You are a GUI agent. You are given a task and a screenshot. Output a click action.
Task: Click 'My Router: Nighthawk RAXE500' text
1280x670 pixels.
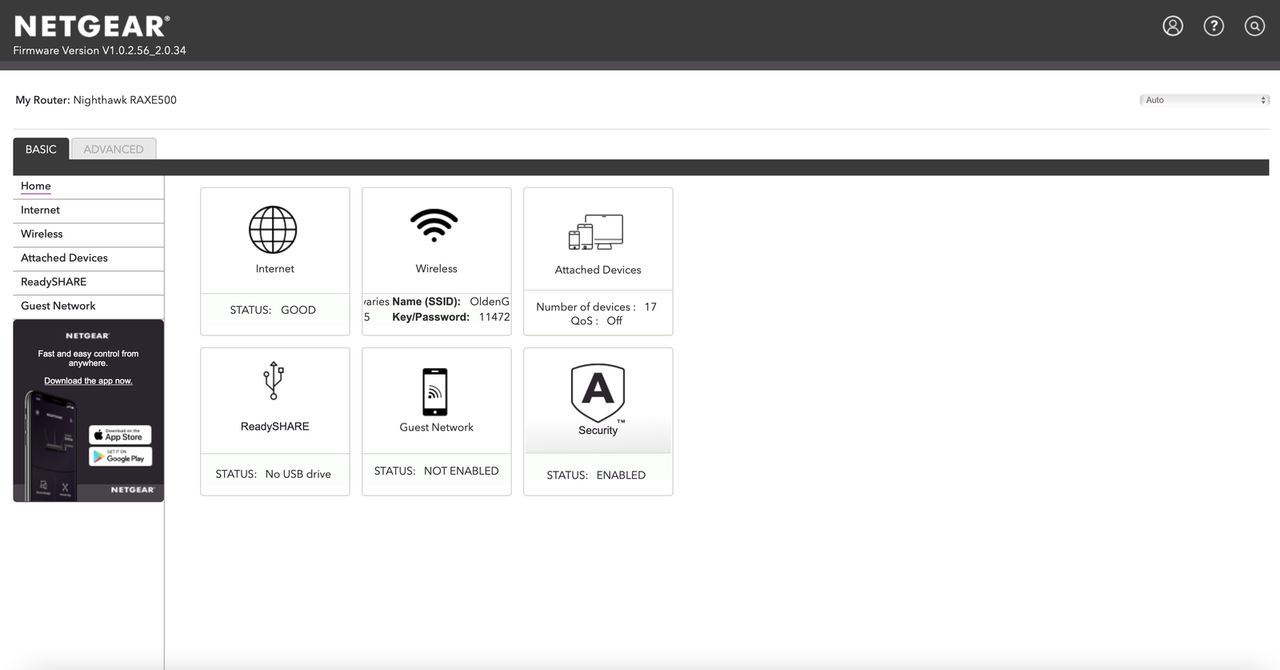[x=96, y=100]
